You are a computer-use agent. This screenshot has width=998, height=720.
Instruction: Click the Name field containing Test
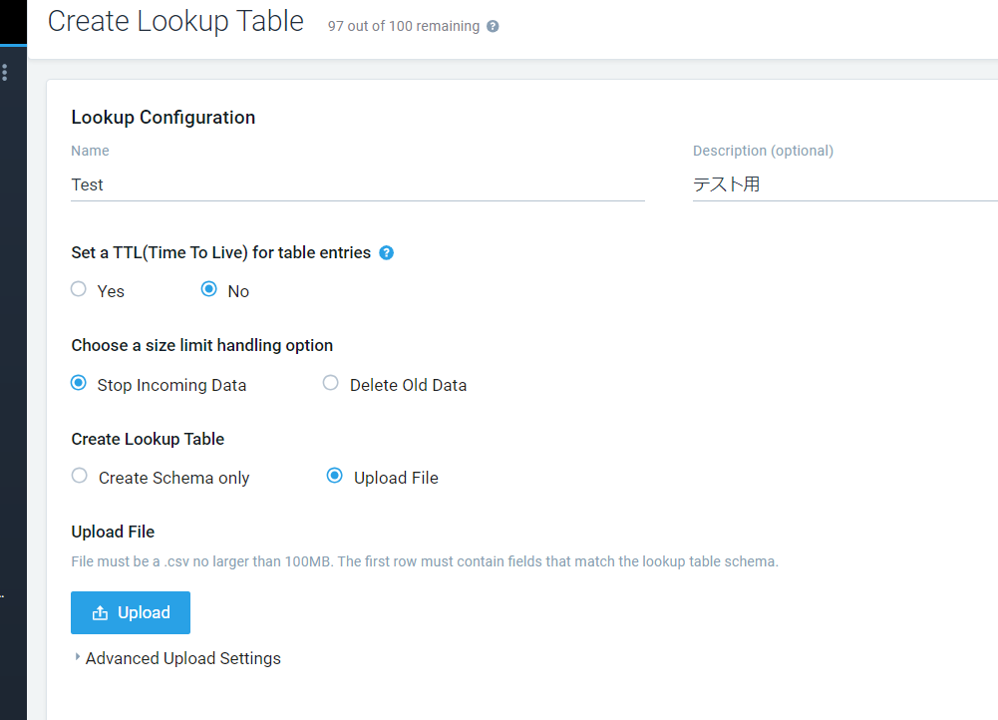coord(300,184)
